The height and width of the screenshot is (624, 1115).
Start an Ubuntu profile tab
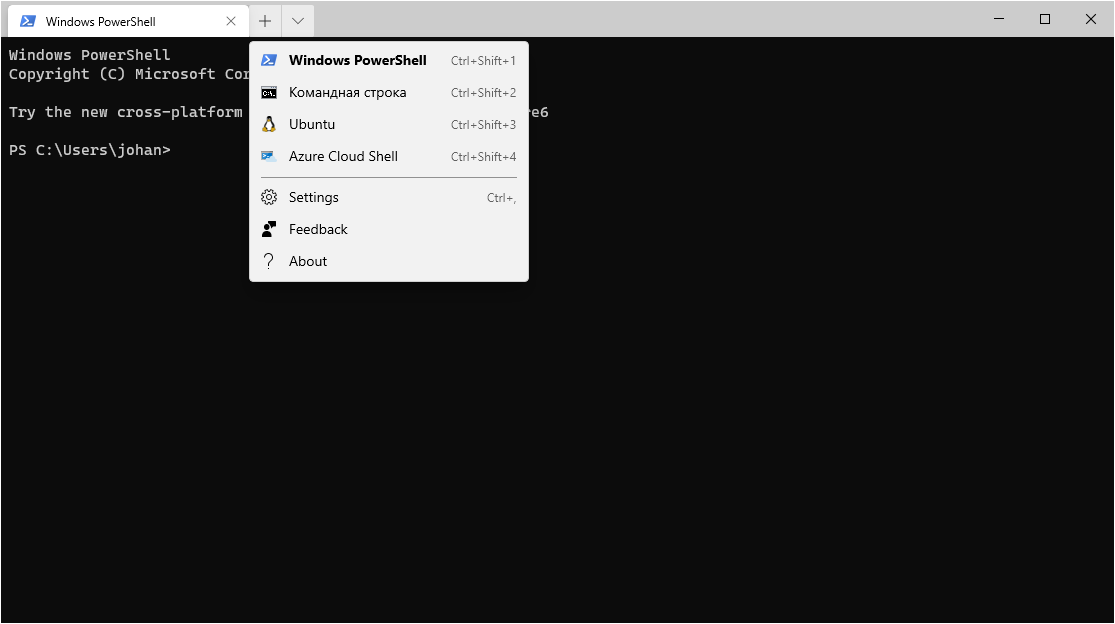pos(389,124)
